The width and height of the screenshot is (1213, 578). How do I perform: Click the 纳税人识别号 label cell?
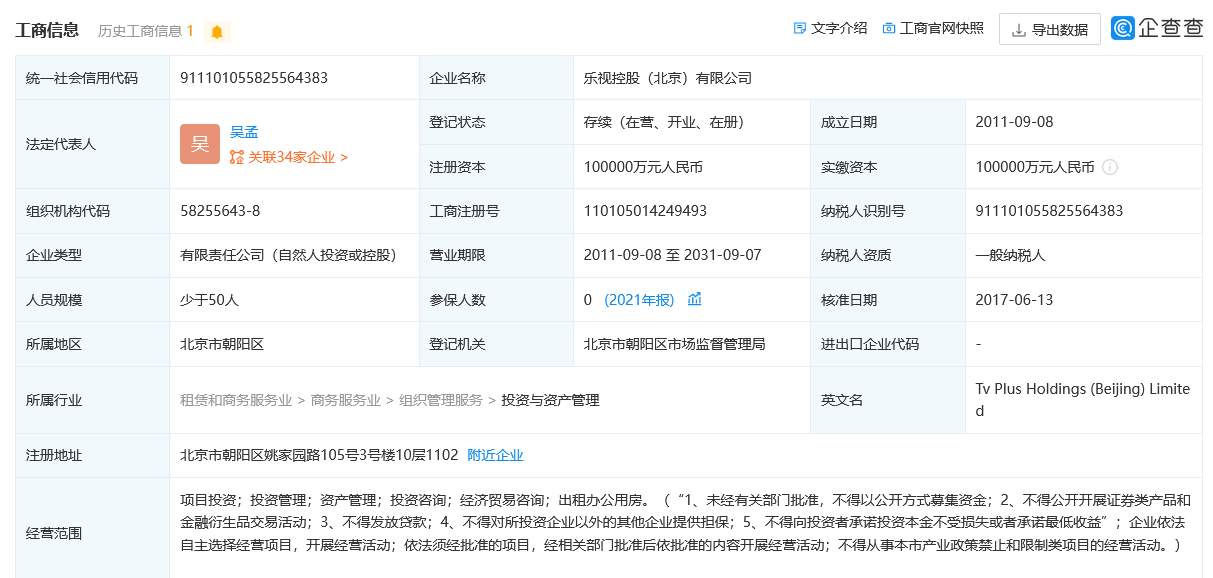(x=888, y=211)
